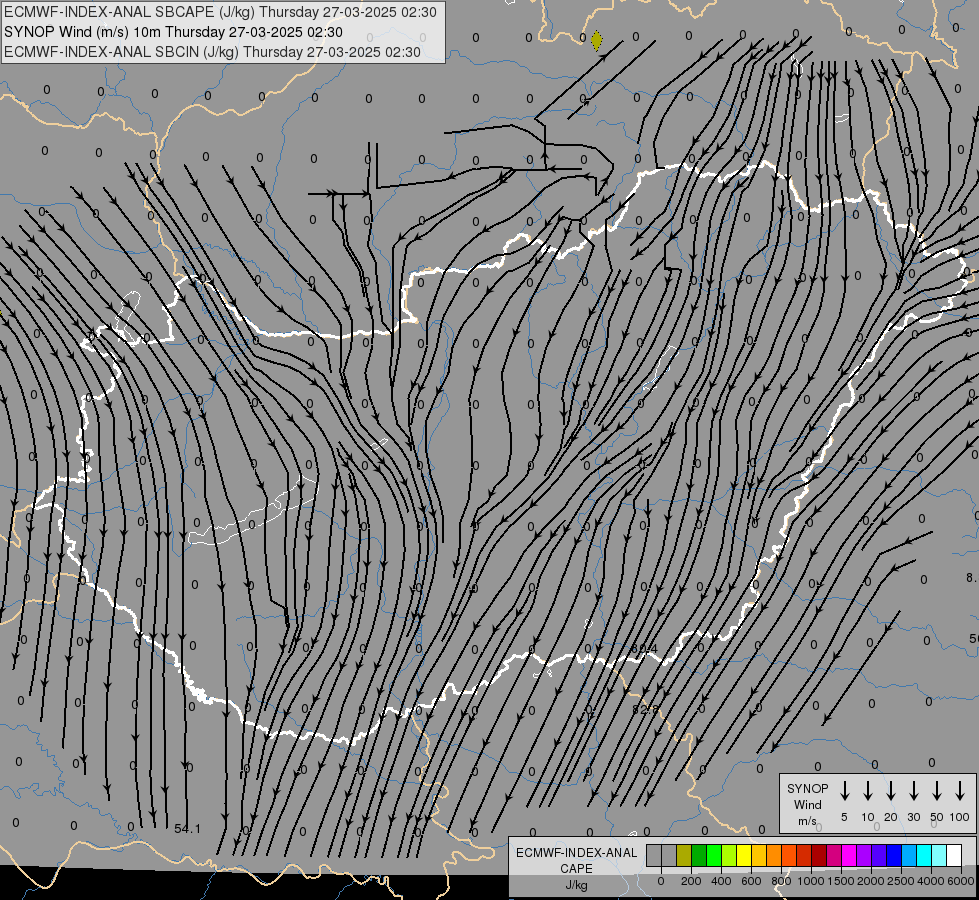
Task: Select the orange-red CAPE swatch after 800
Action: point(789,856)
